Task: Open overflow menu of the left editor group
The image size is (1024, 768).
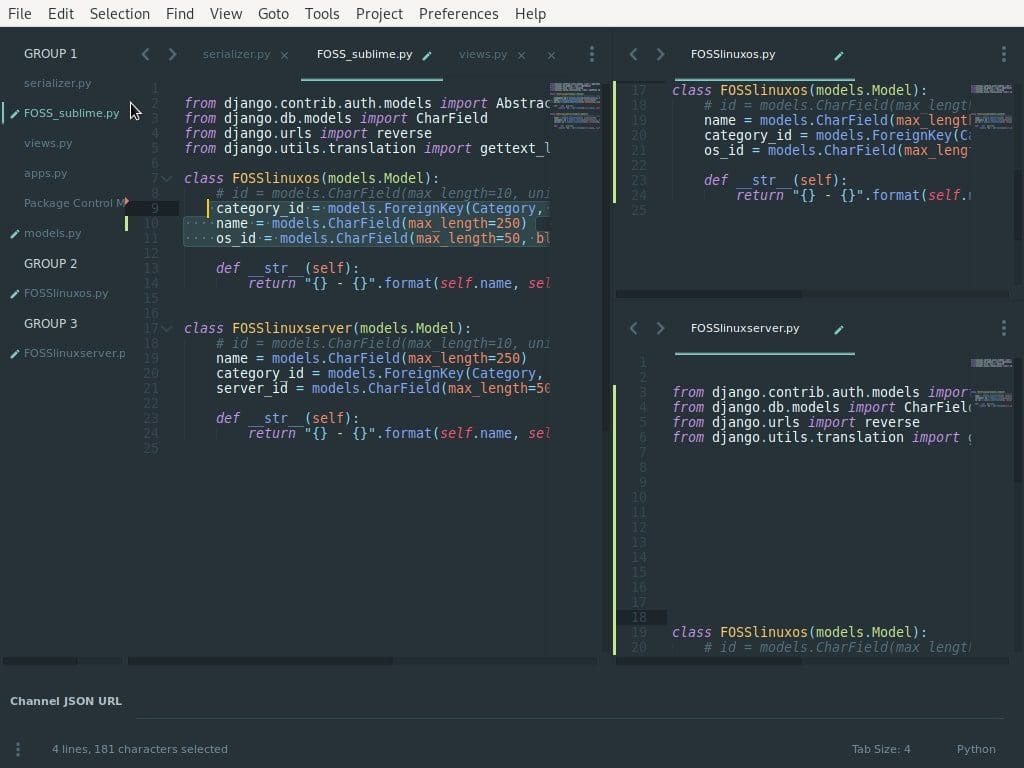Action: [592, 53]
